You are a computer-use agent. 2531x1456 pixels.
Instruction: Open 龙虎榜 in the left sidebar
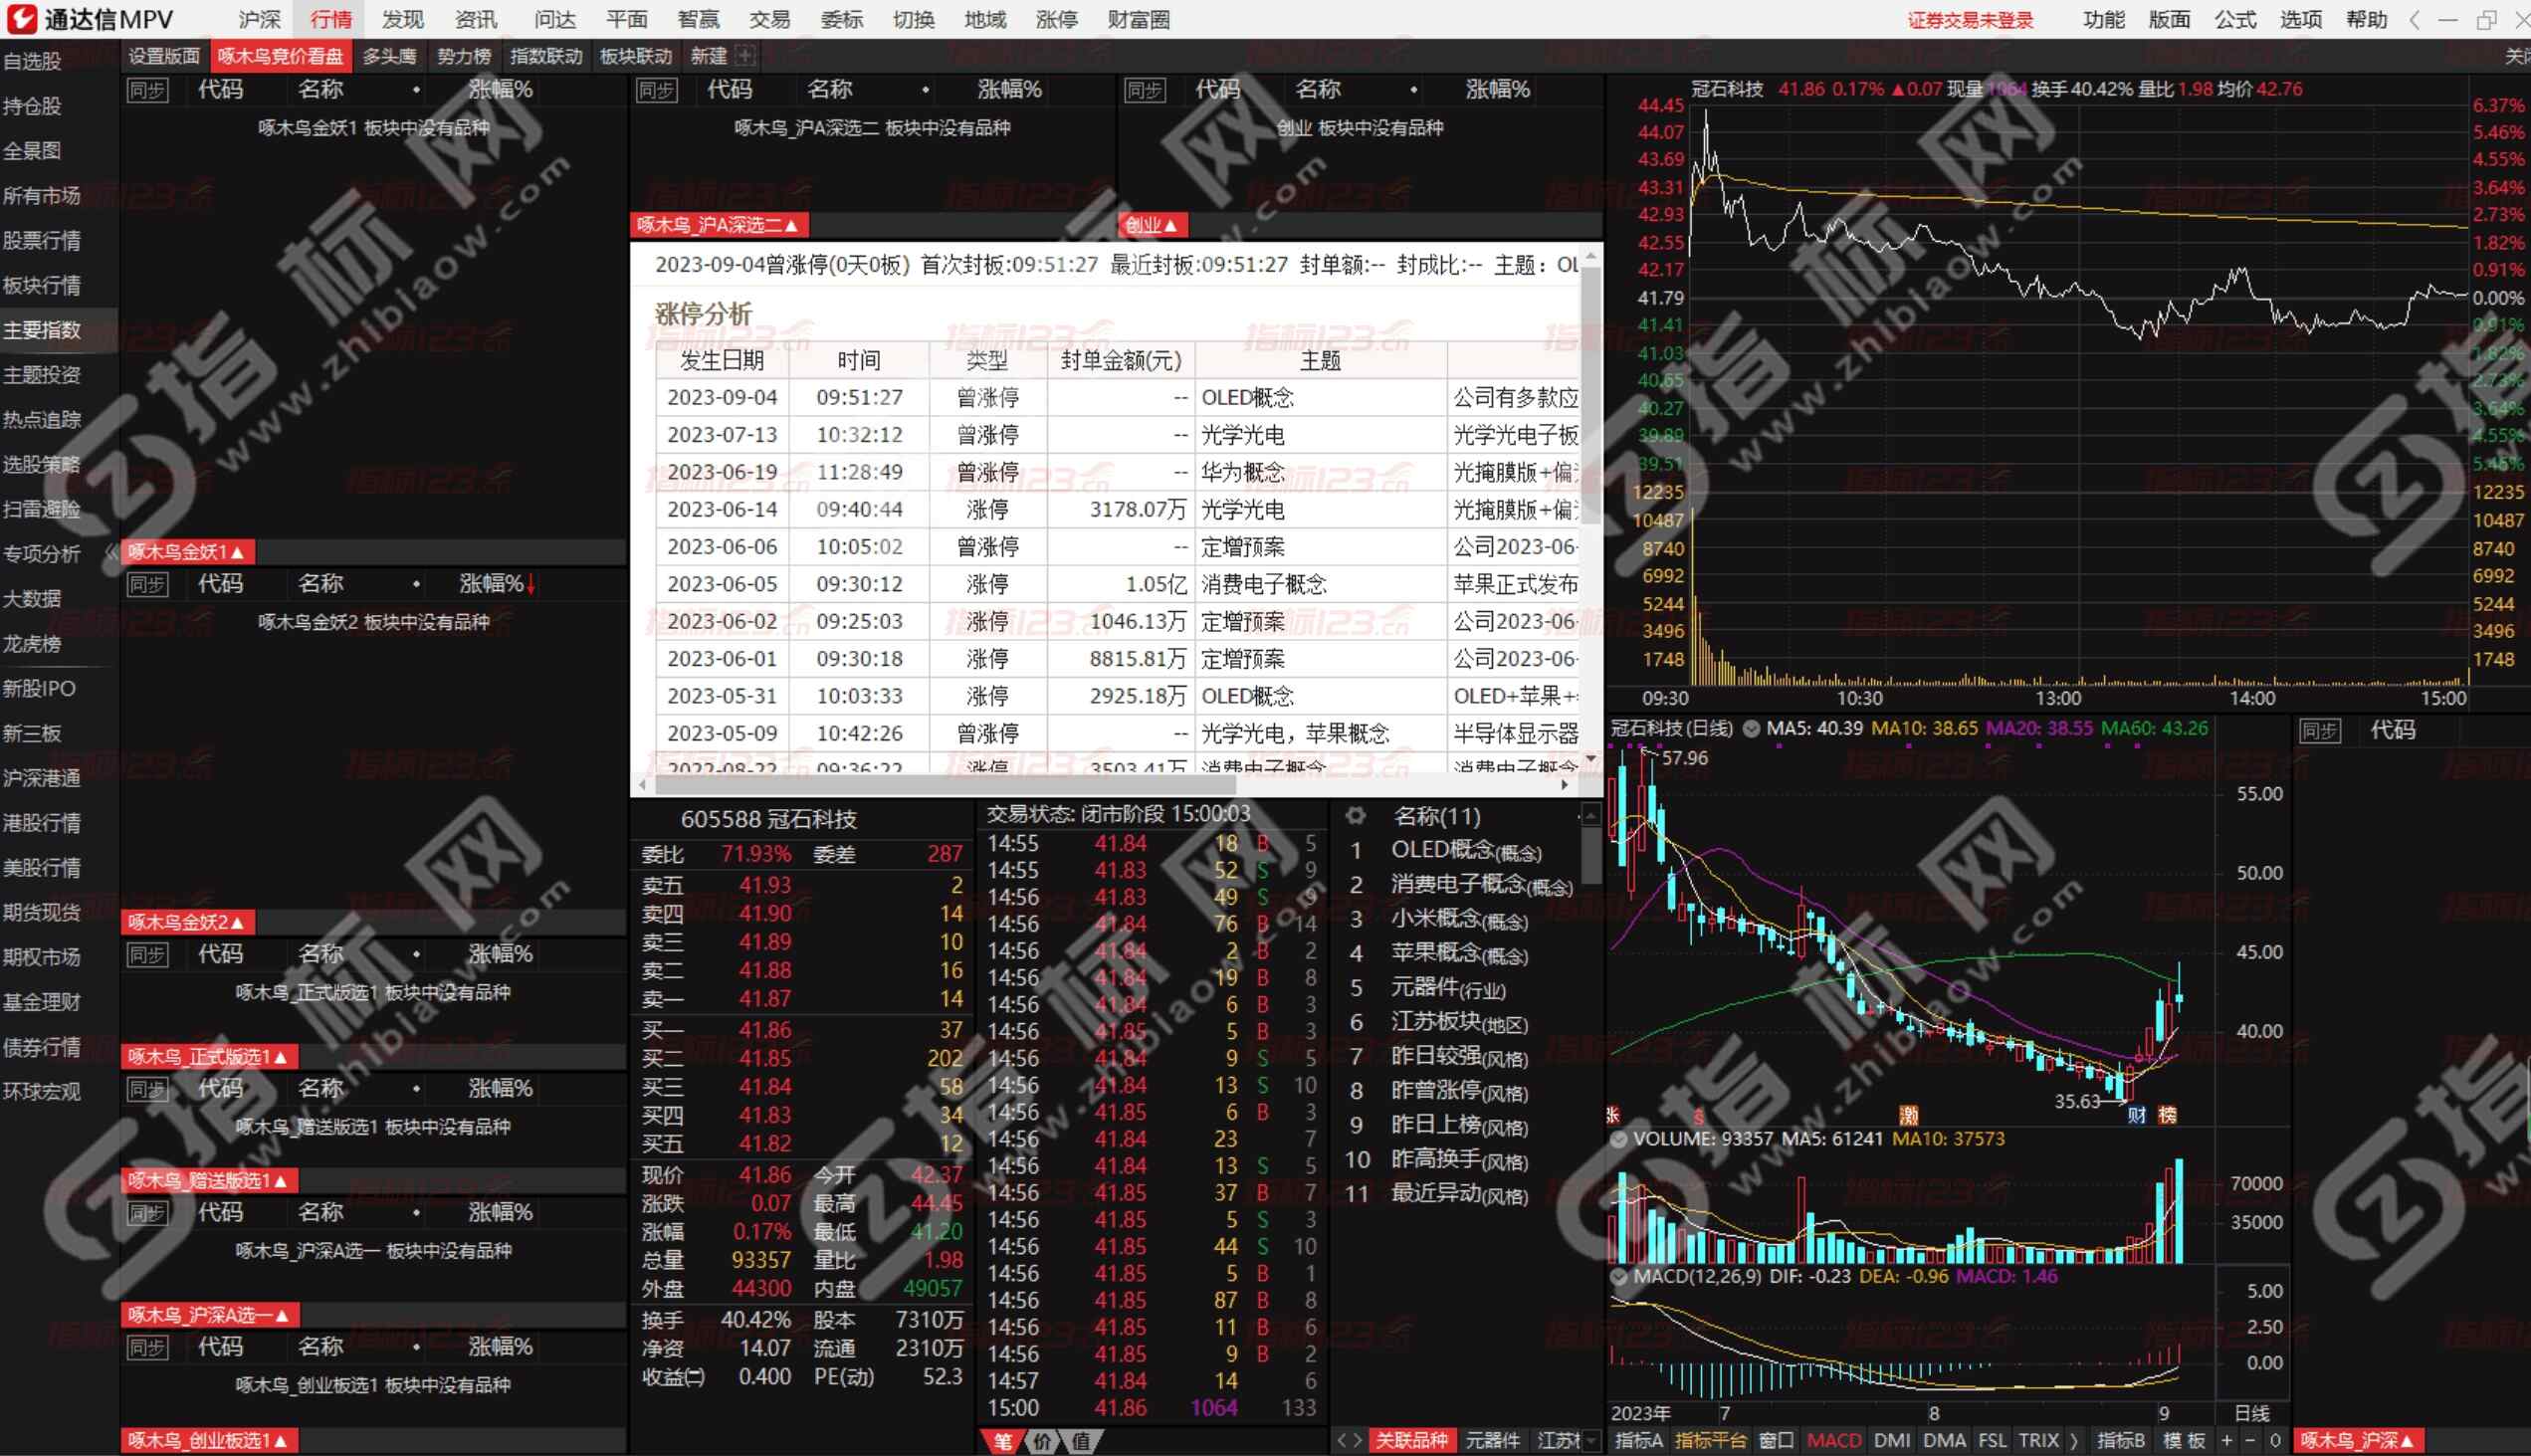point(32,644)
